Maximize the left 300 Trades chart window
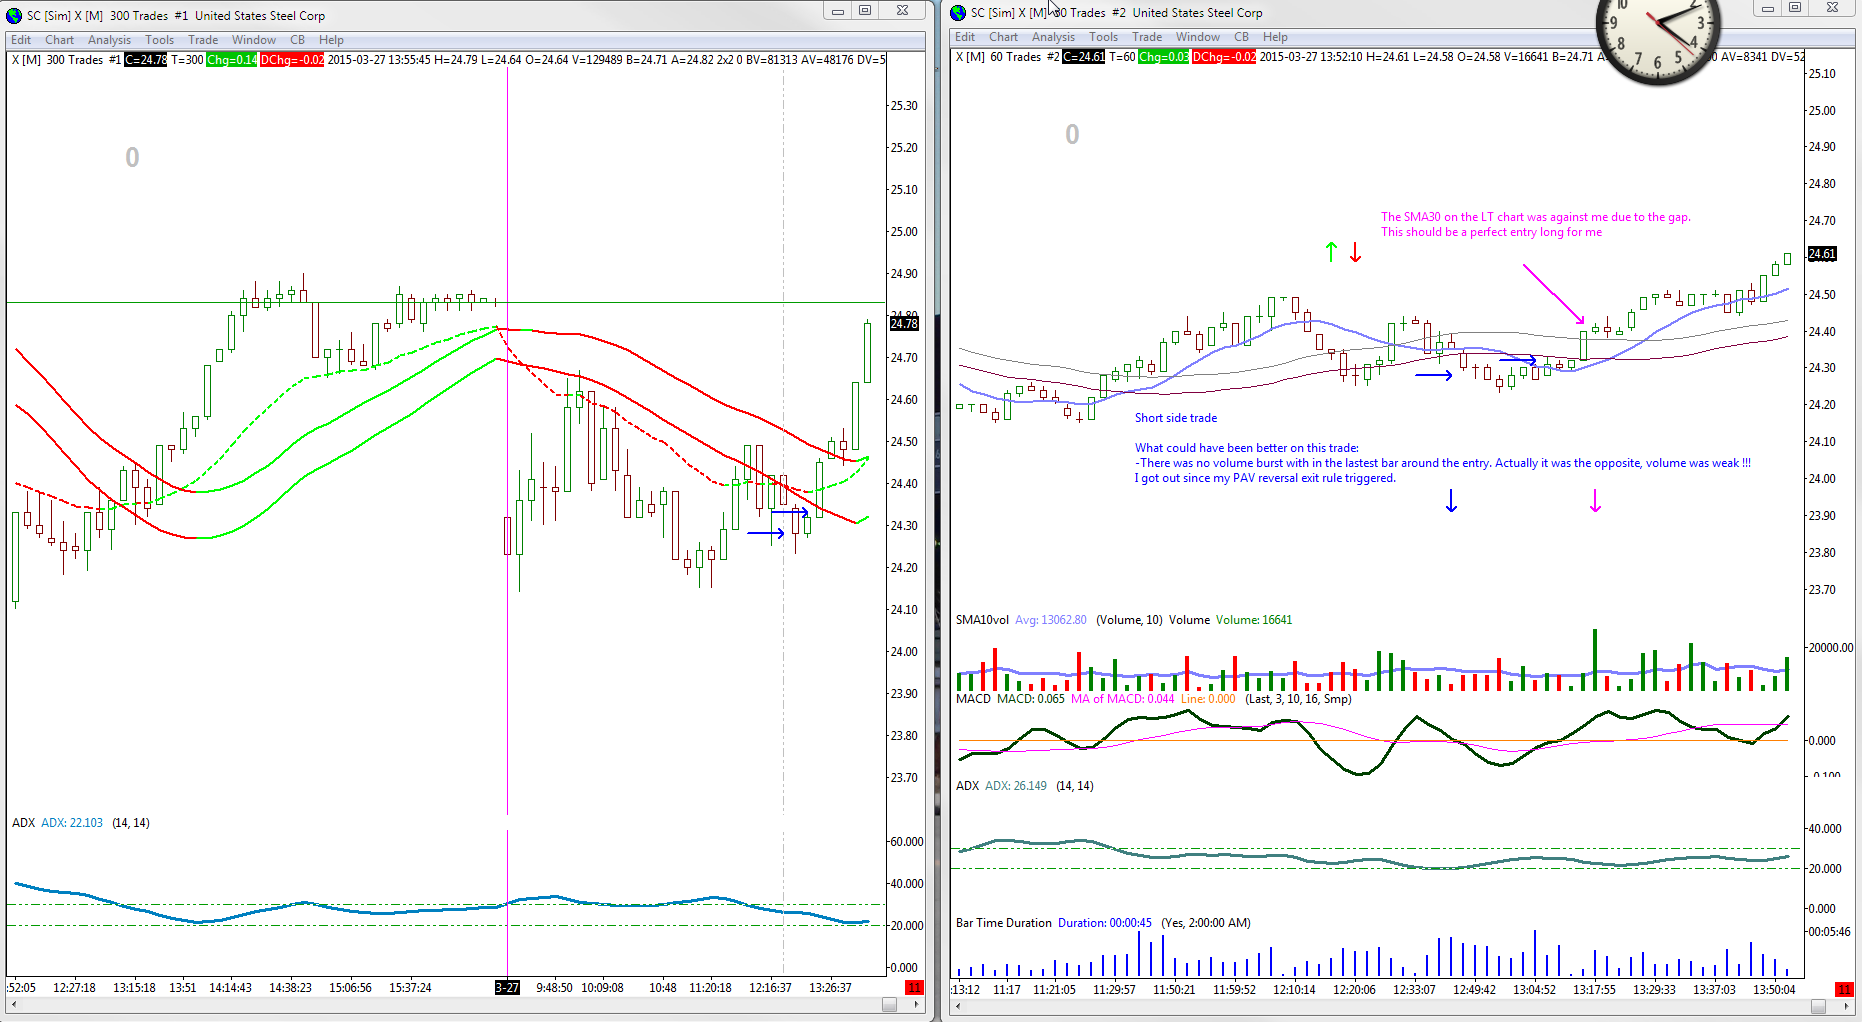 pos(865,10)
